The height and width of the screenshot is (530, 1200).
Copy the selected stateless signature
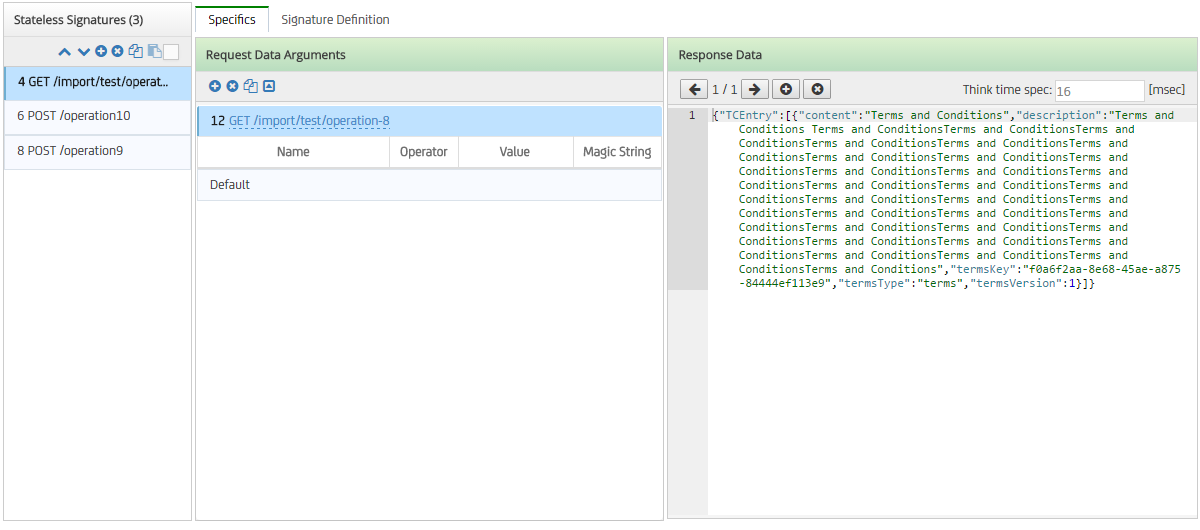coord(136,52)
